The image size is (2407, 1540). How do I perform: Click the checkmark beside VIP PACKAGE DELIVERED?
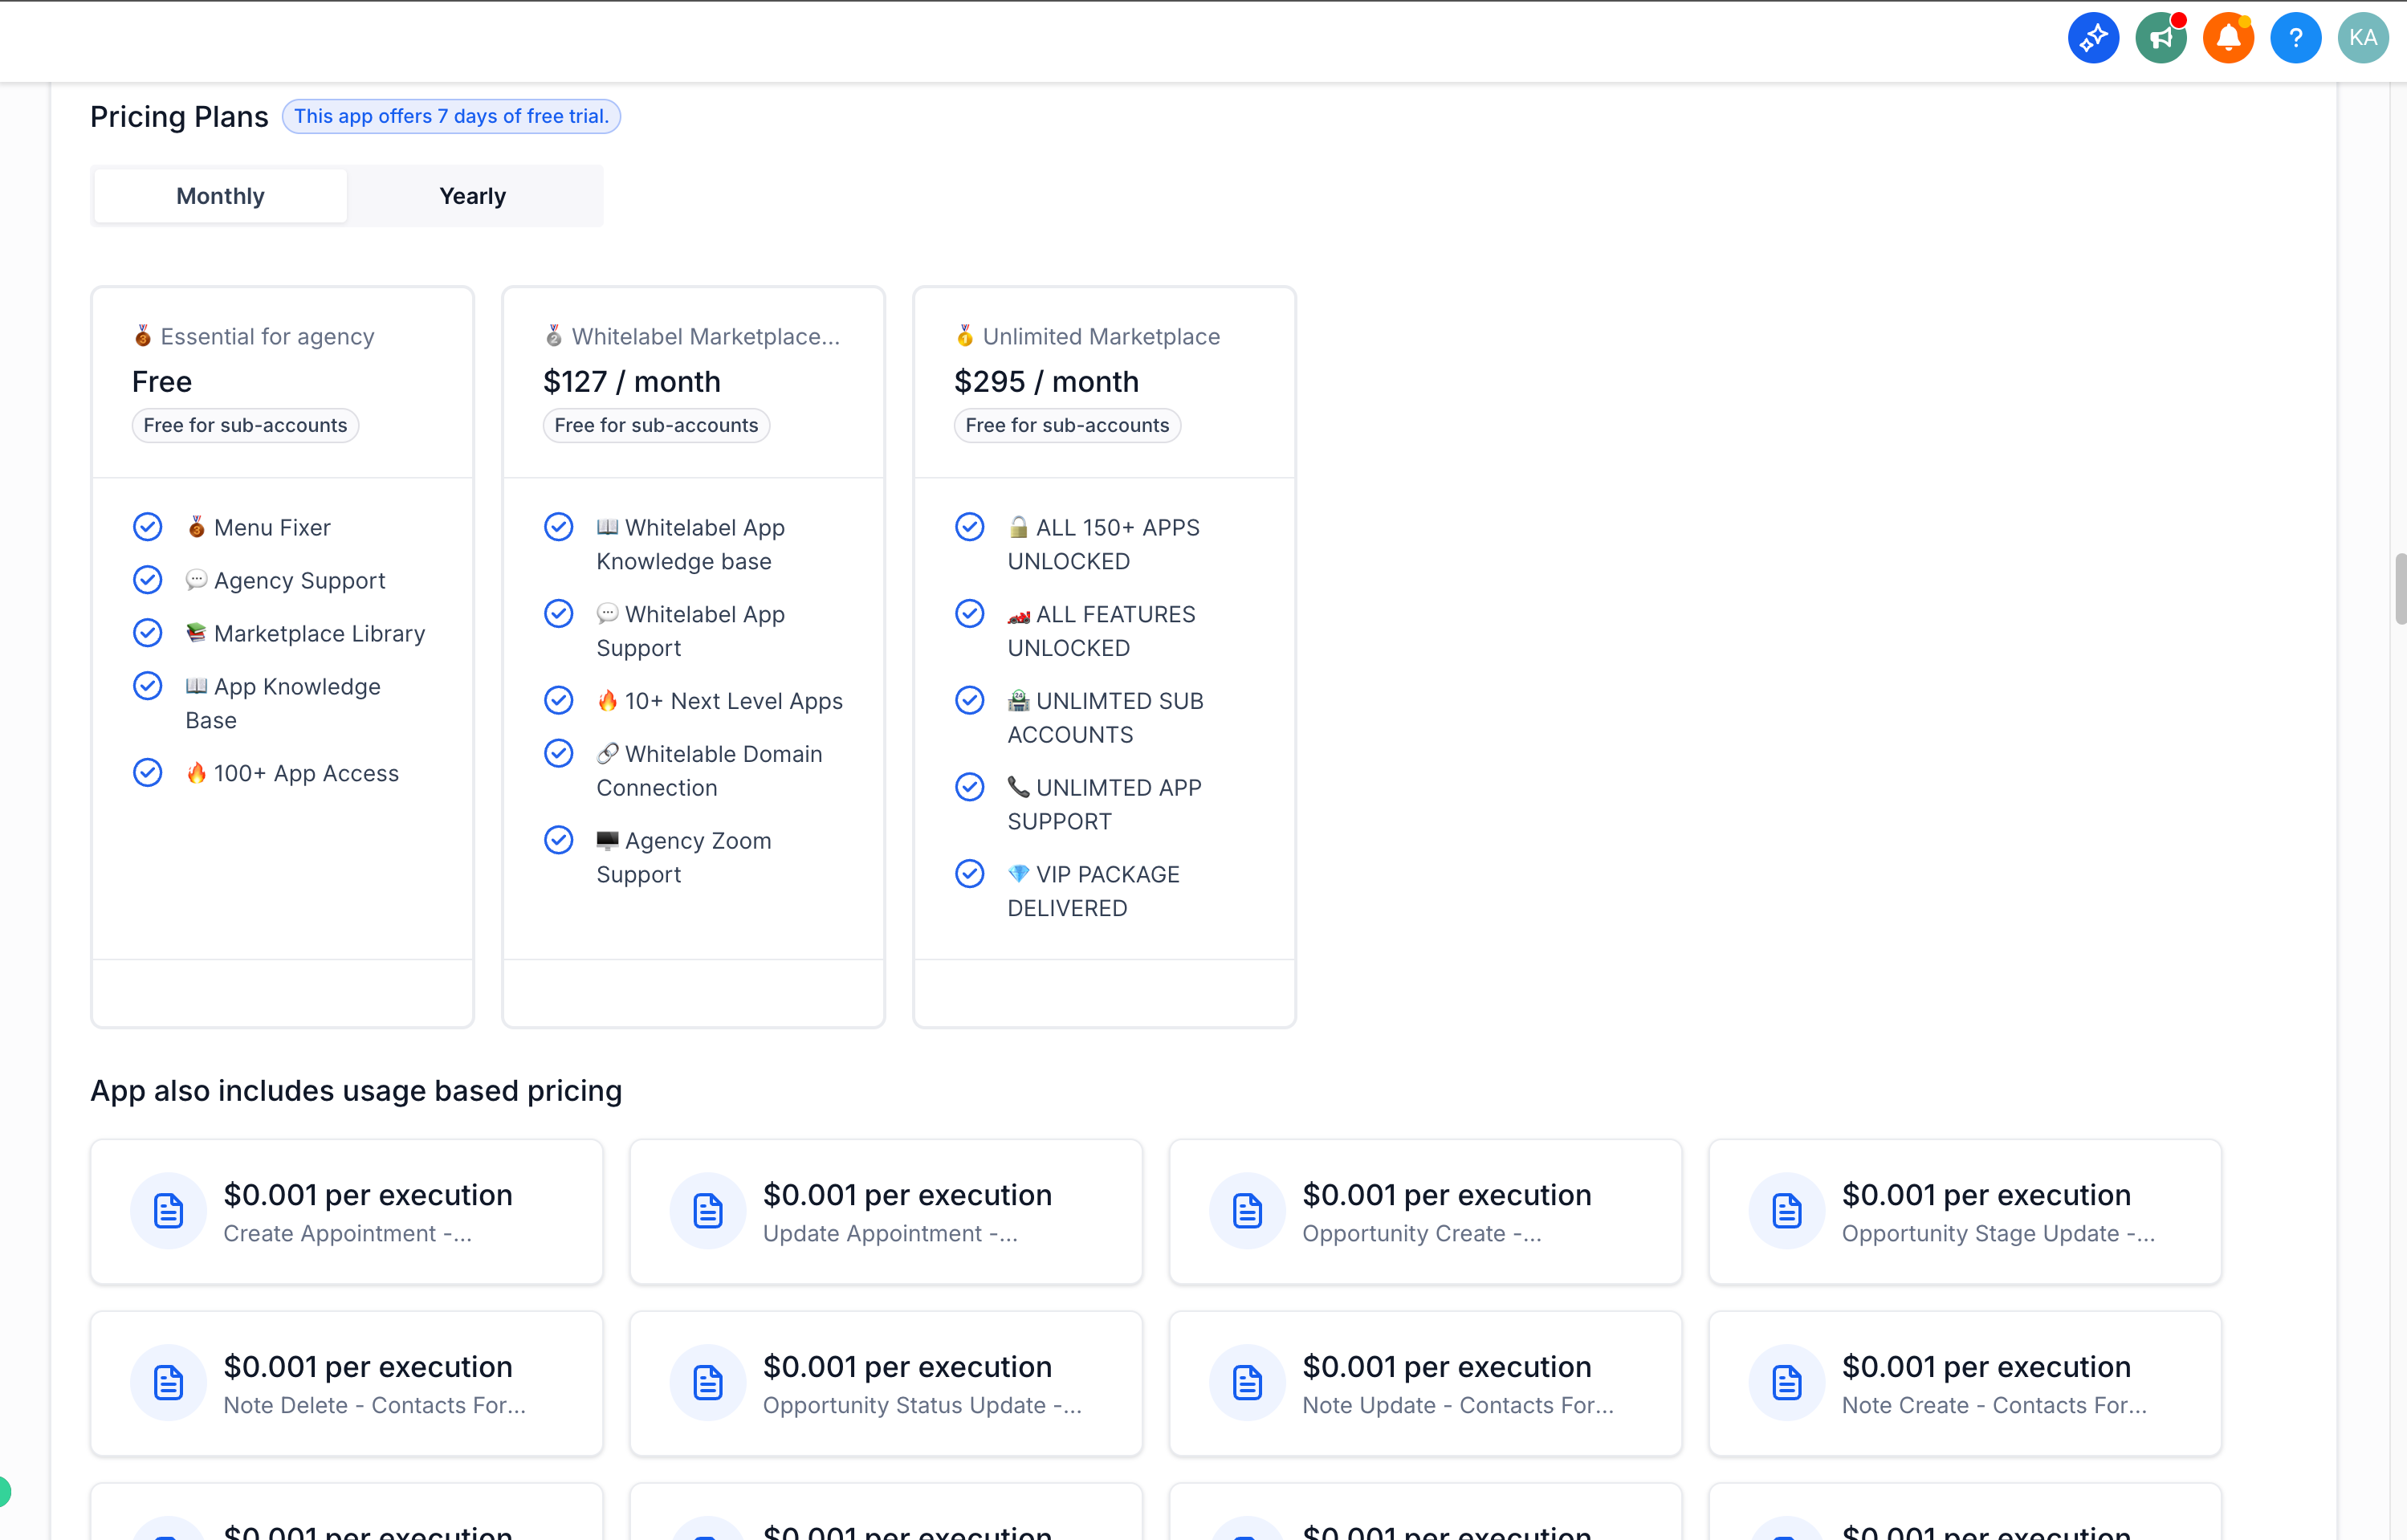(970, 874)
